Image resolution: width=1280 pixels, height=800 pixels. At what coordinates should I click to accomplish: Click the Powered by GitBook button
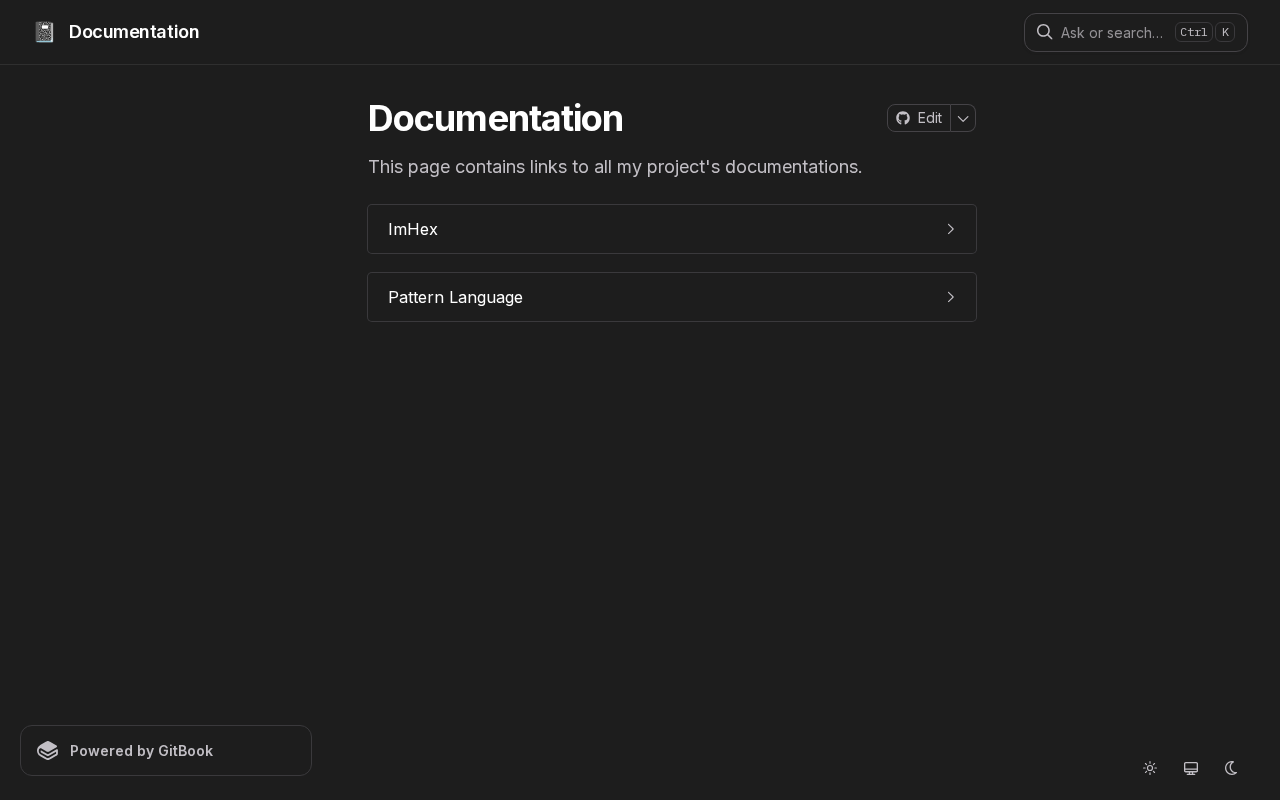[x=166, y=750]
